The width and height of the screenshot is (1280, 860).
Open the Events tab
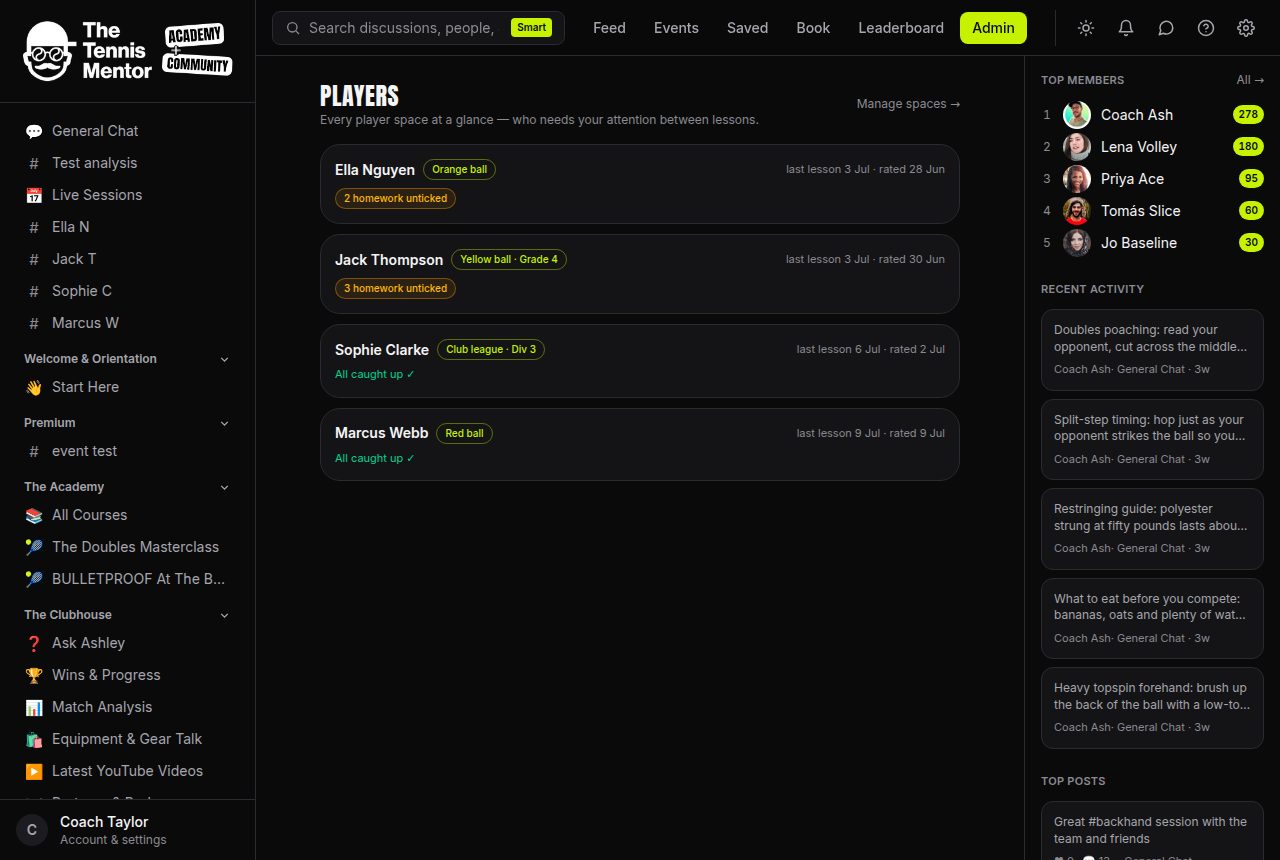pyautogui.click(x=676, y=28)
